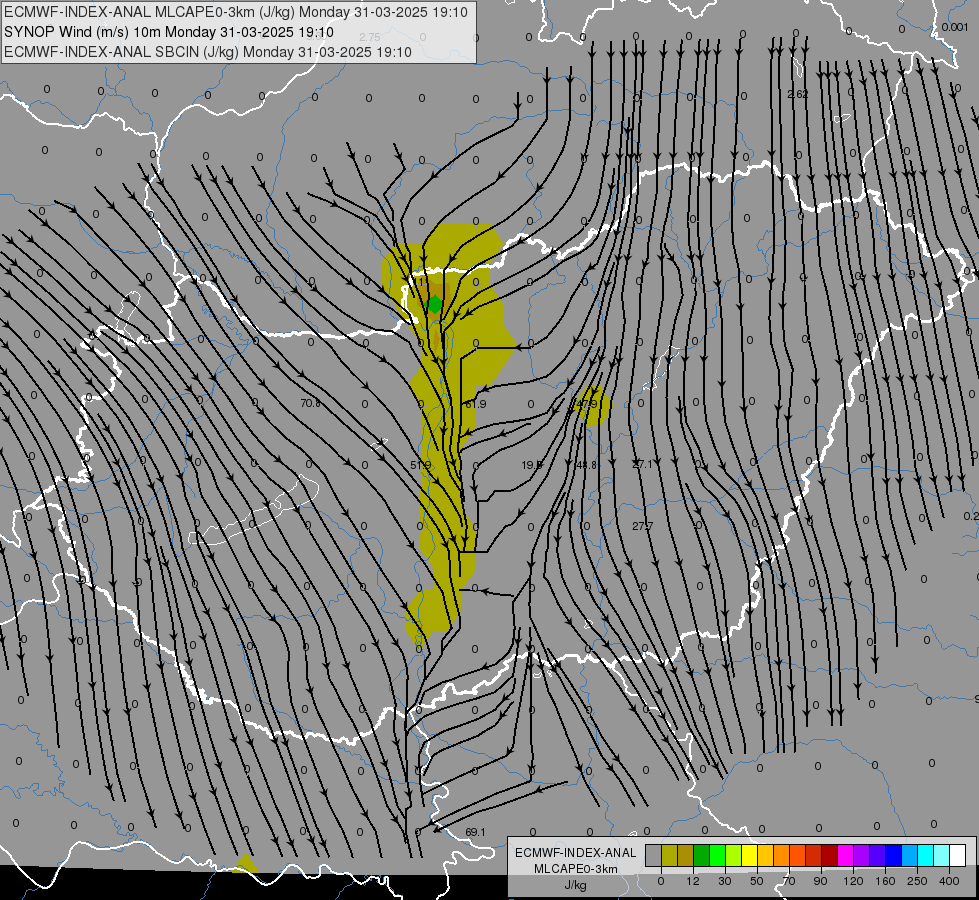Image resolution: width=979 pixels, height=900 pixels.
Task: Select the 61.9 value on the map
Action: pyautogui.click(x=476, y=404)
